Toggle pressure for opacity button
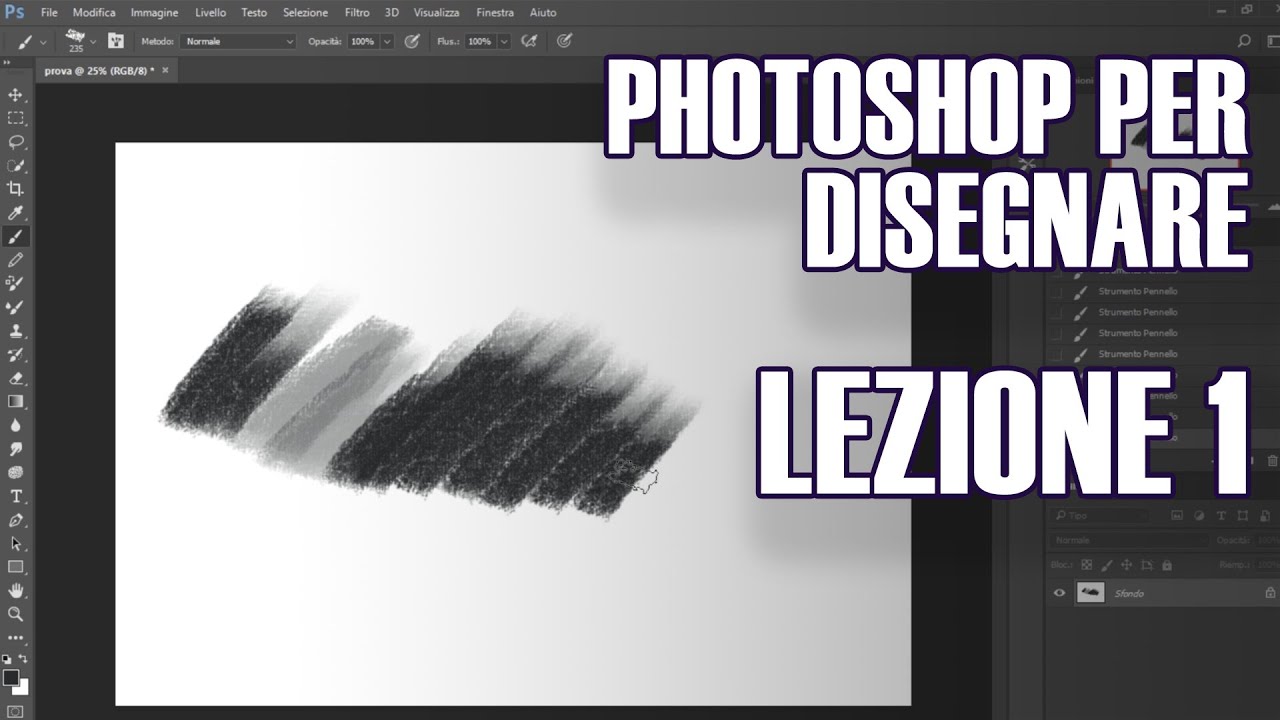The width and height of the screenshot is (1280, 720). [x=411, y=41]
